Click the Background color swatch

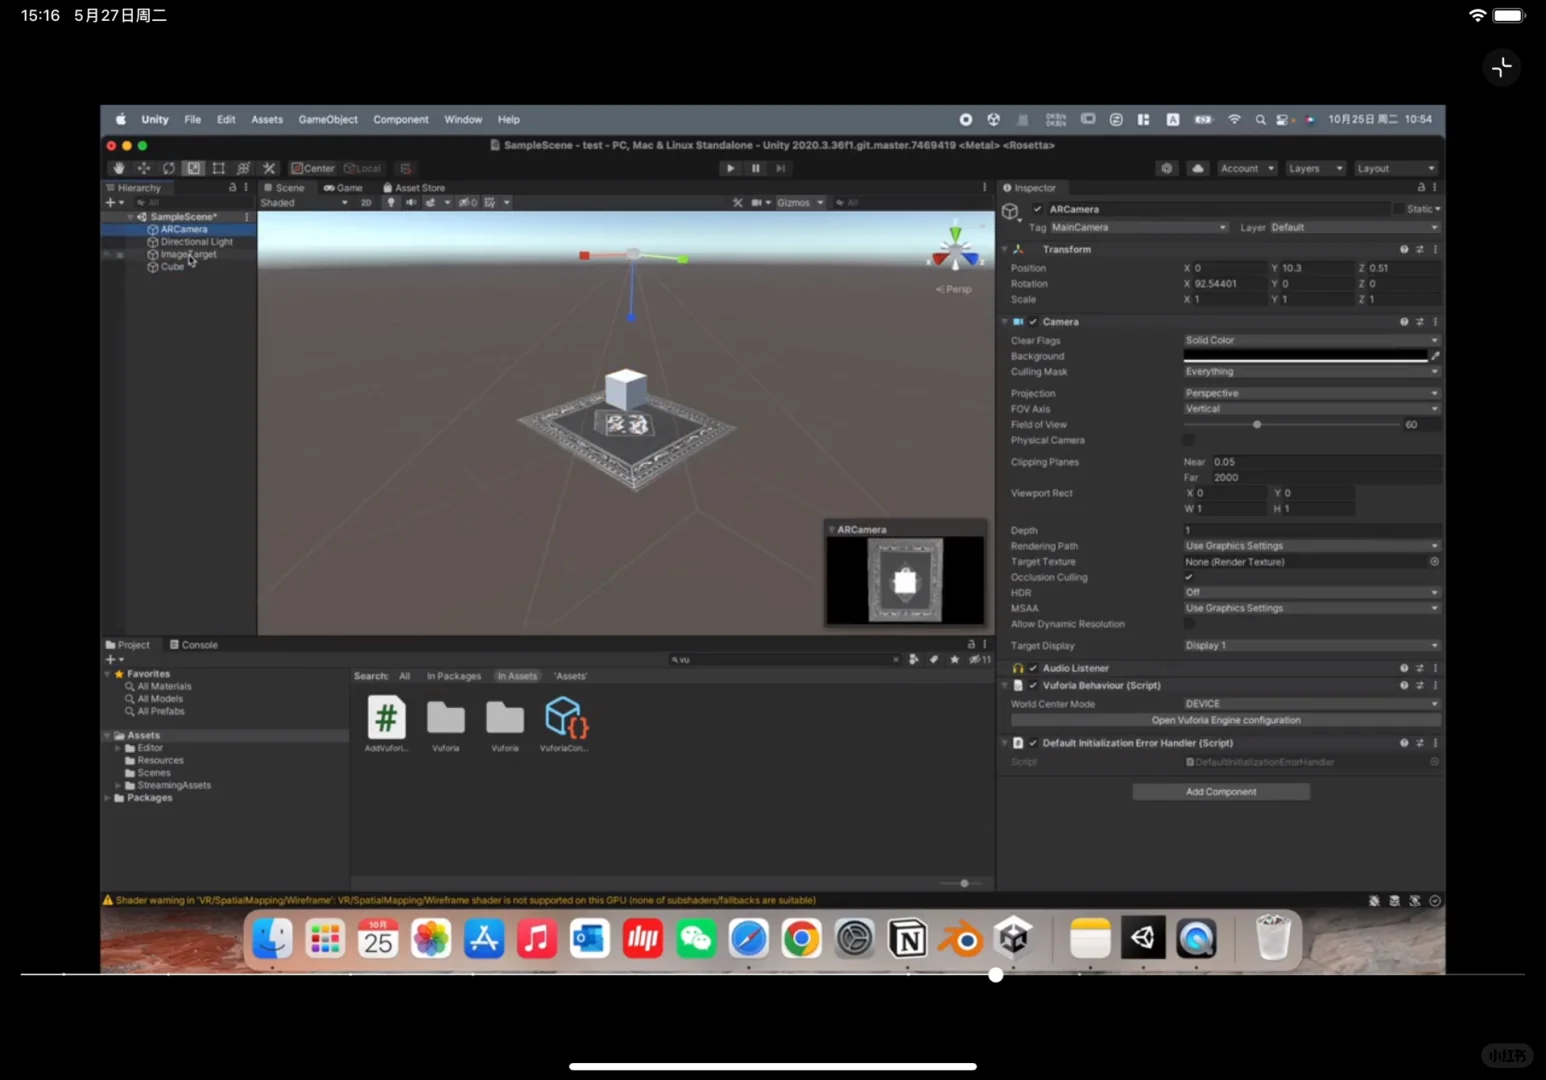coord(1305,356)
